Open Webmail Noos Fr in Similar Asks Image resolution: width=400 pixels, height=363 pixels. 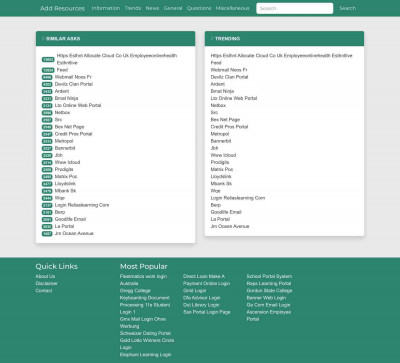[73, 77]
